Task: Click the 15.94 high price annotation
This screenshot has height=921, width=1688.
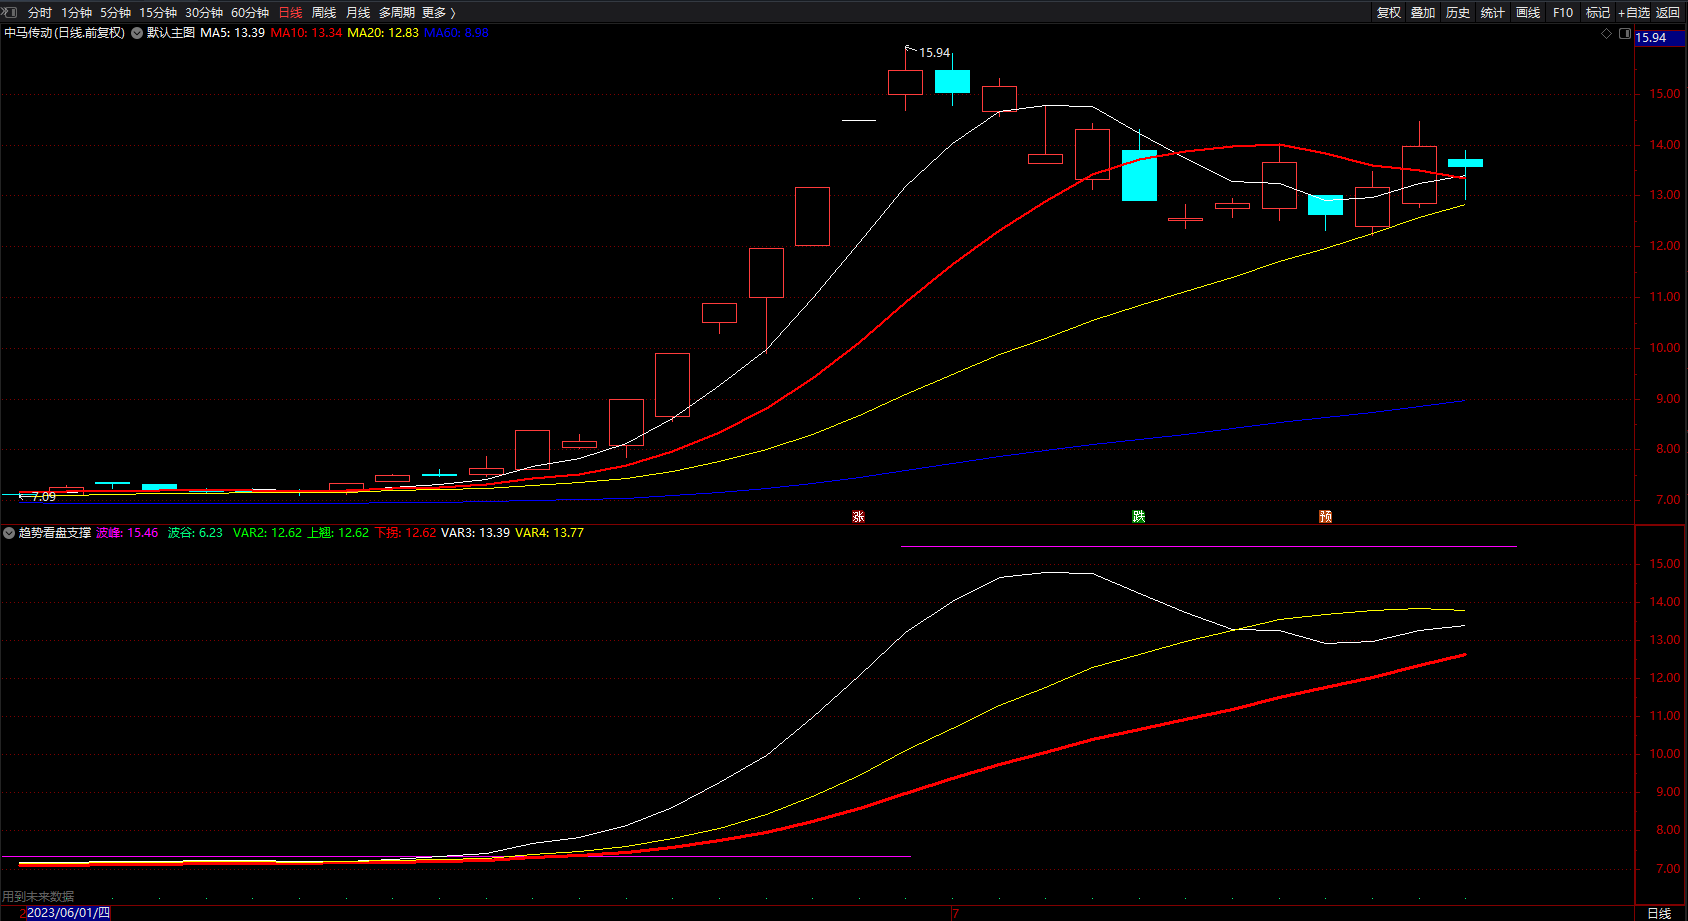Action: click(935, 53)
